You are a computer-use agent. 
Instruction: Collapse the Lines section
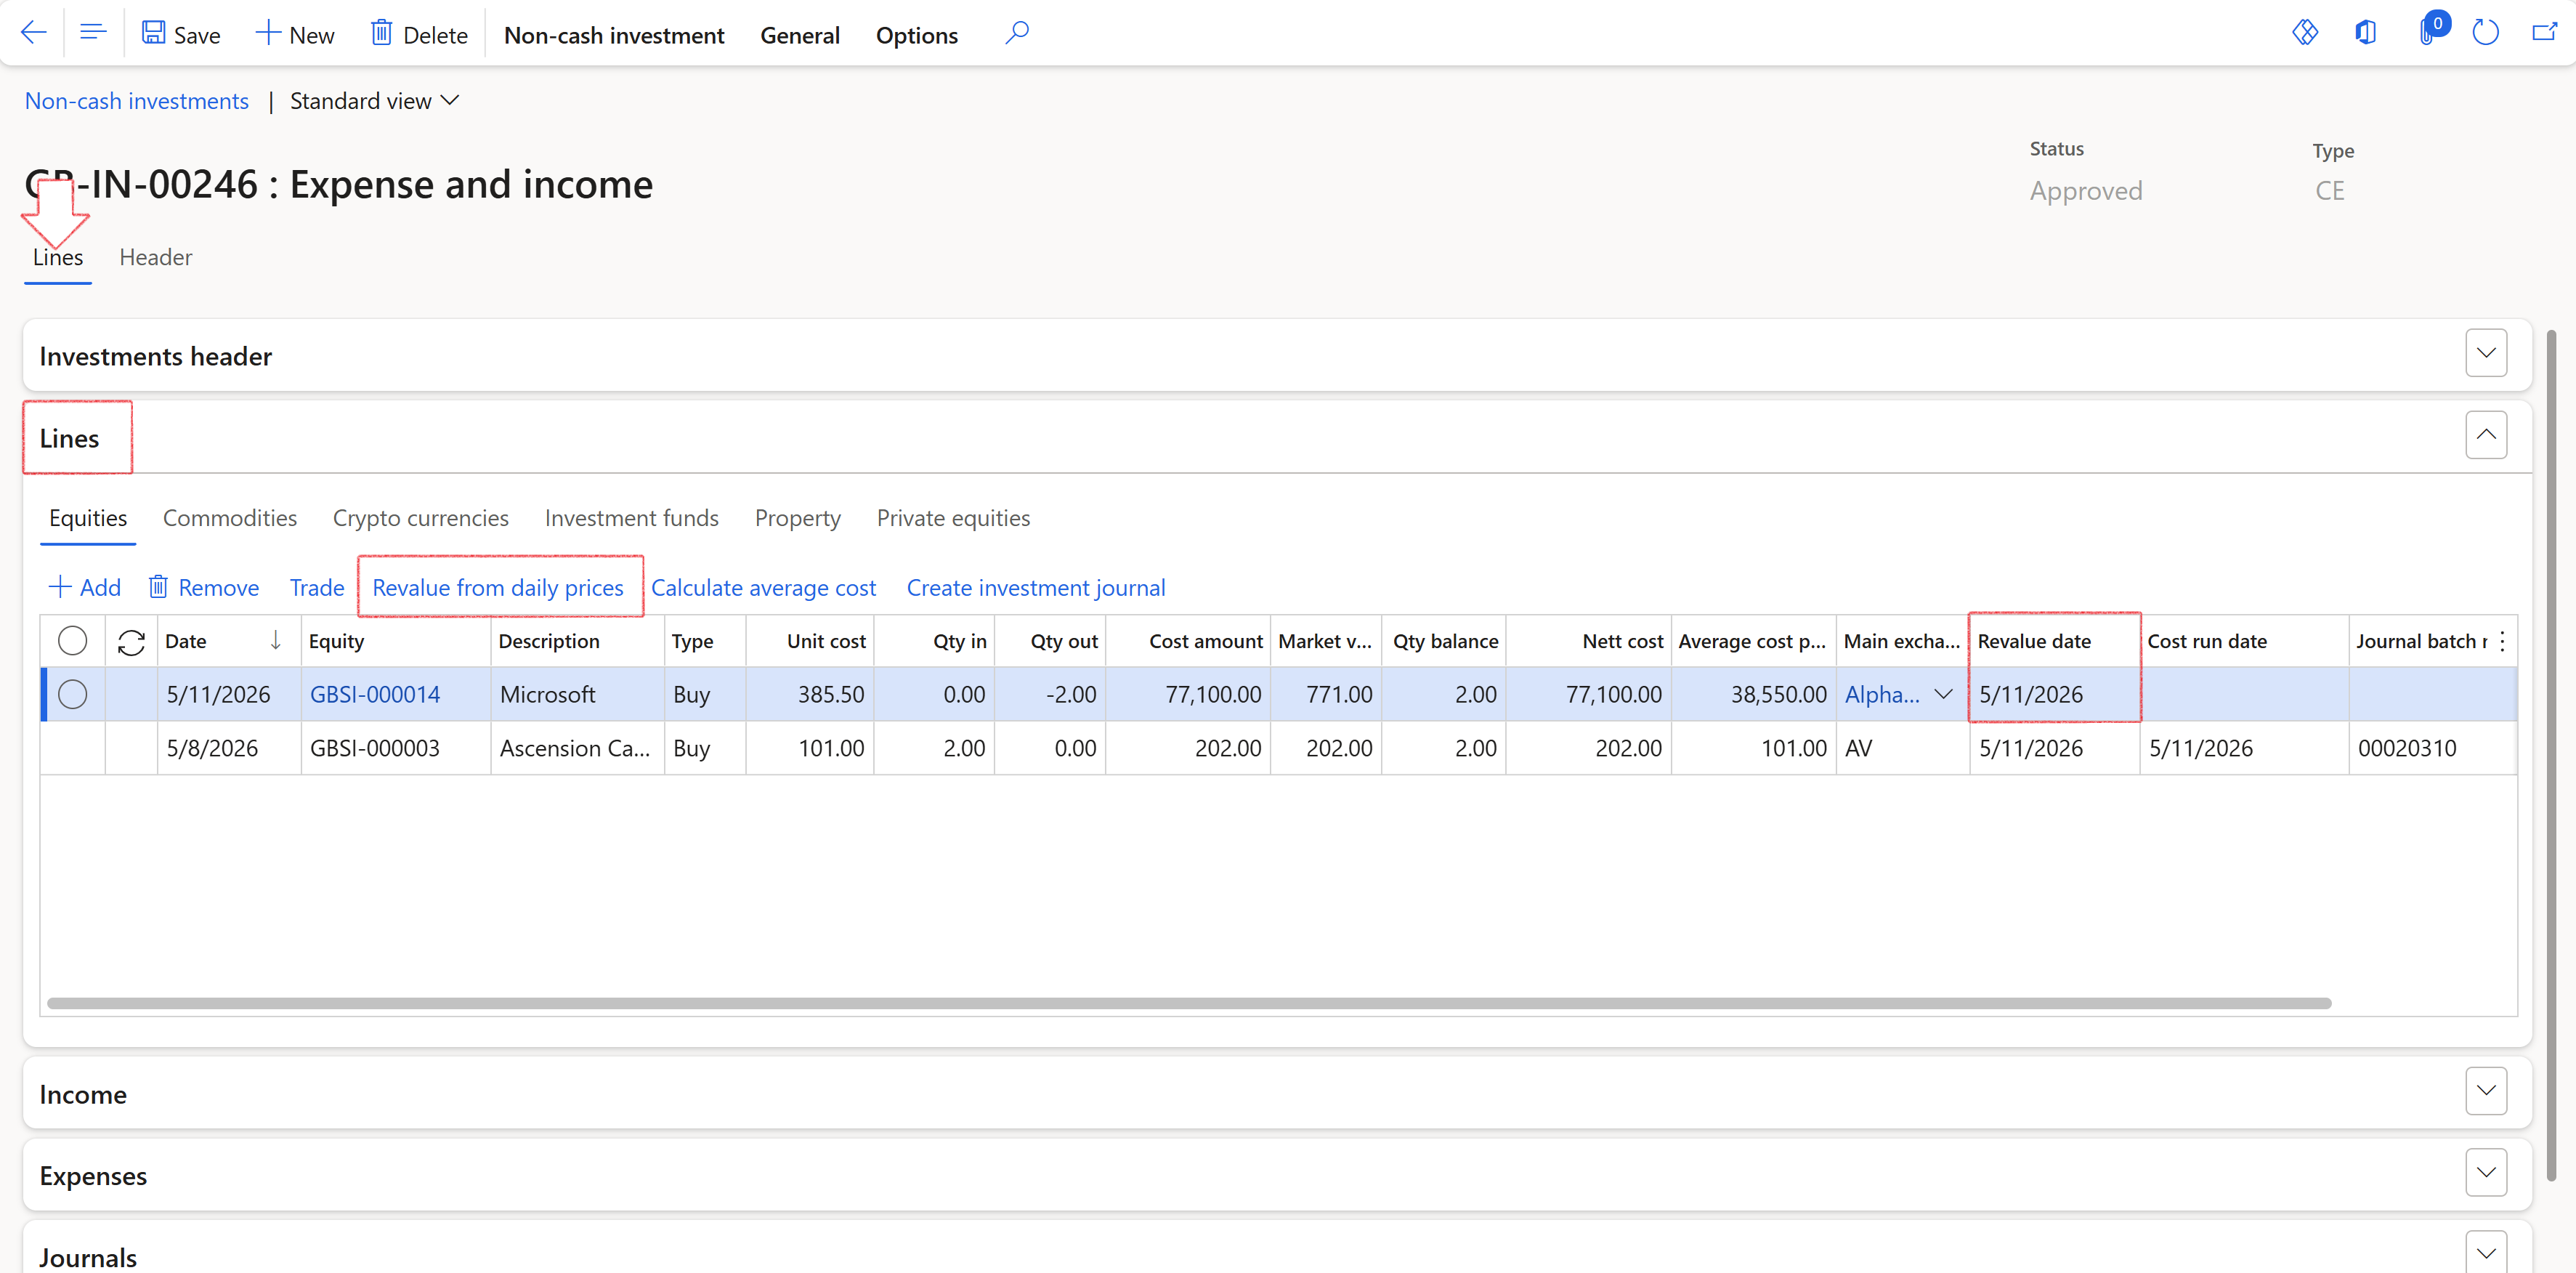pyautogui.click(x=2485, y=435)
